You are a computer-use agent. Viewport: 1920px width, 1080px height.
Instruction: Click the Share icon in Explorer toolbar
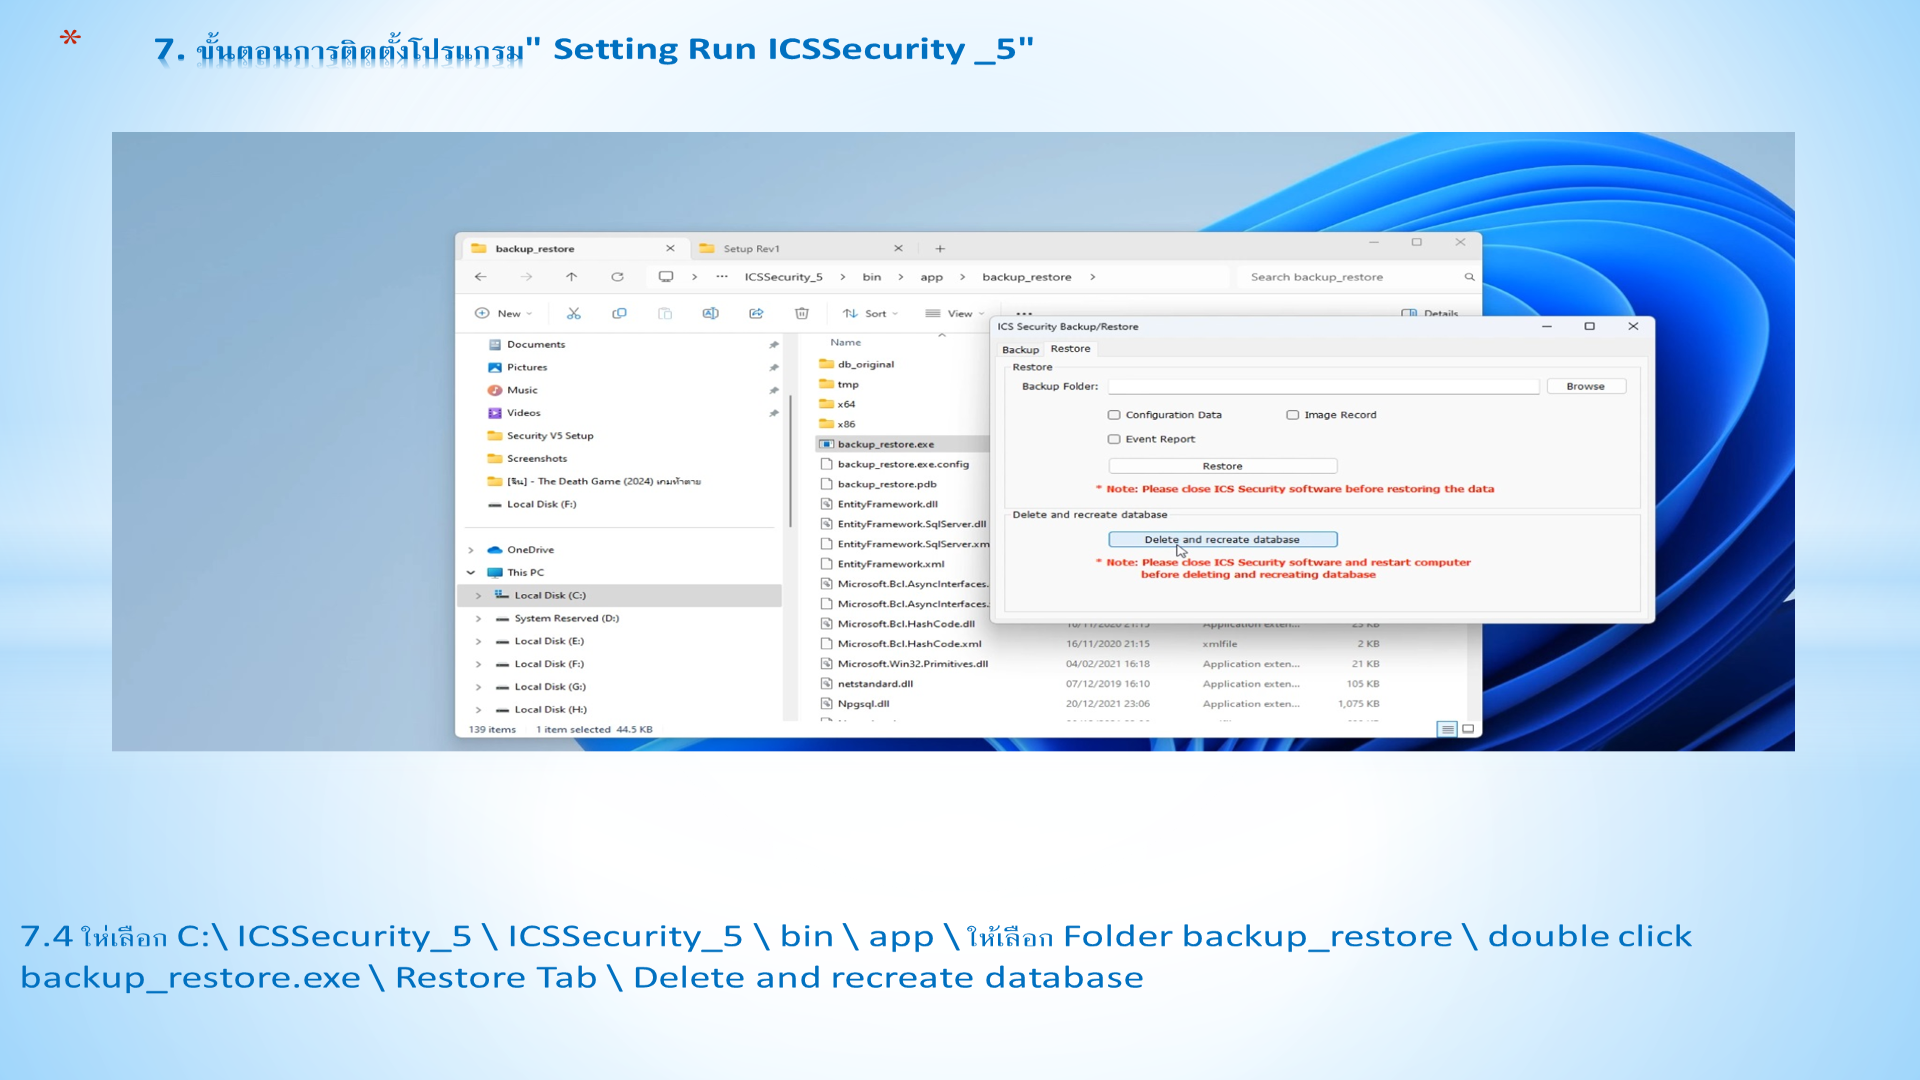[756, 313]
